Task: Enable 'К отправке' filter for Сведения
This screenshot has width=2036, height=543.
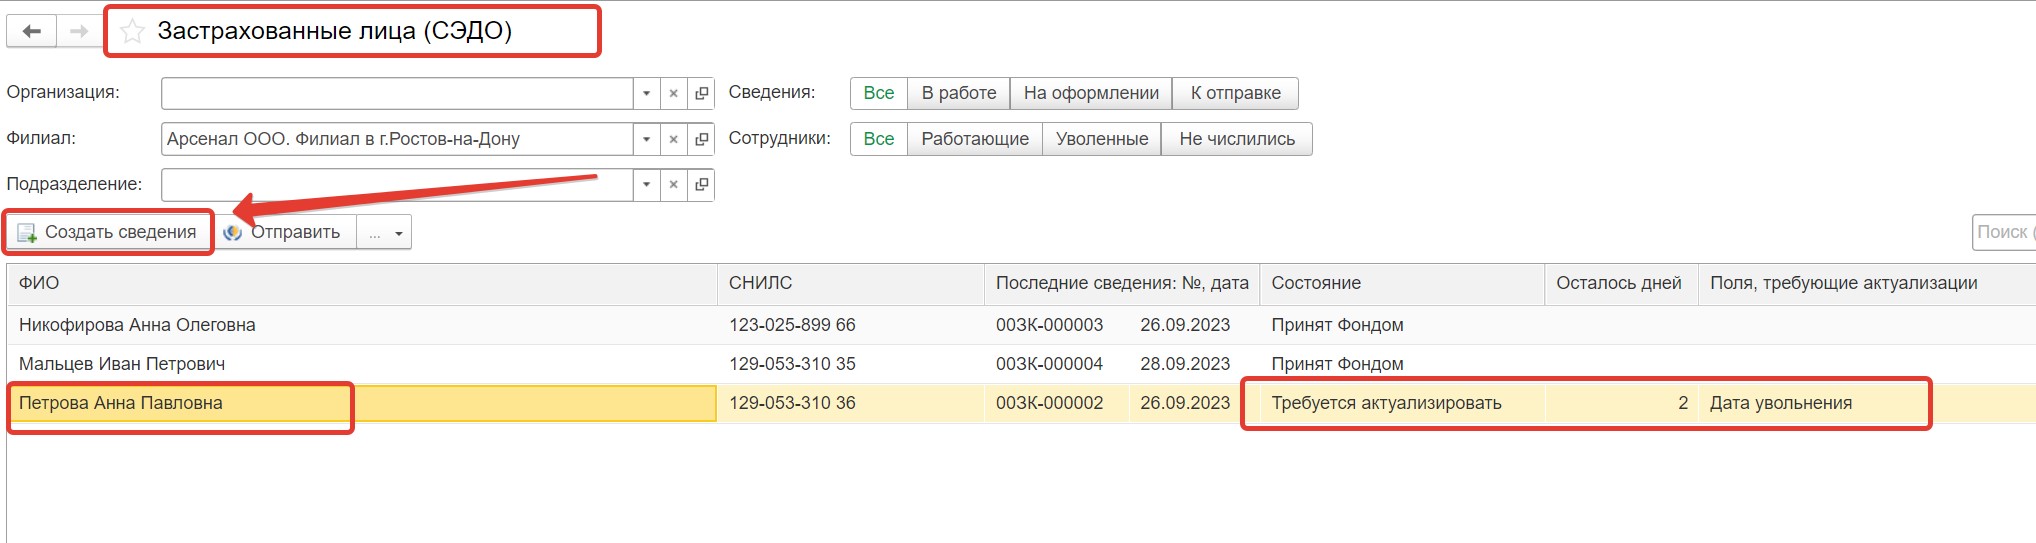Action: [1235, 93]
